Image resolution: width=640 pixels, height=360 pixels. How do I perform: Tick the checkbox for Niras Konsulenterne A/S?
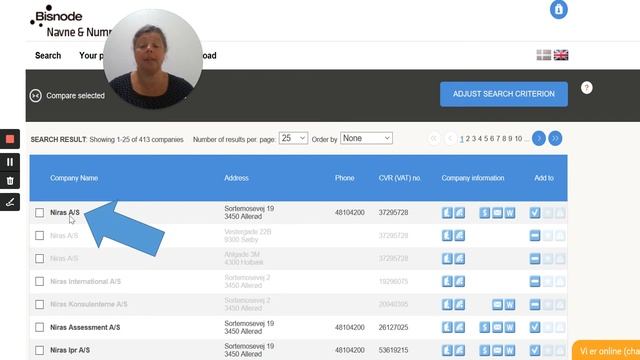[x=39, y=304]
